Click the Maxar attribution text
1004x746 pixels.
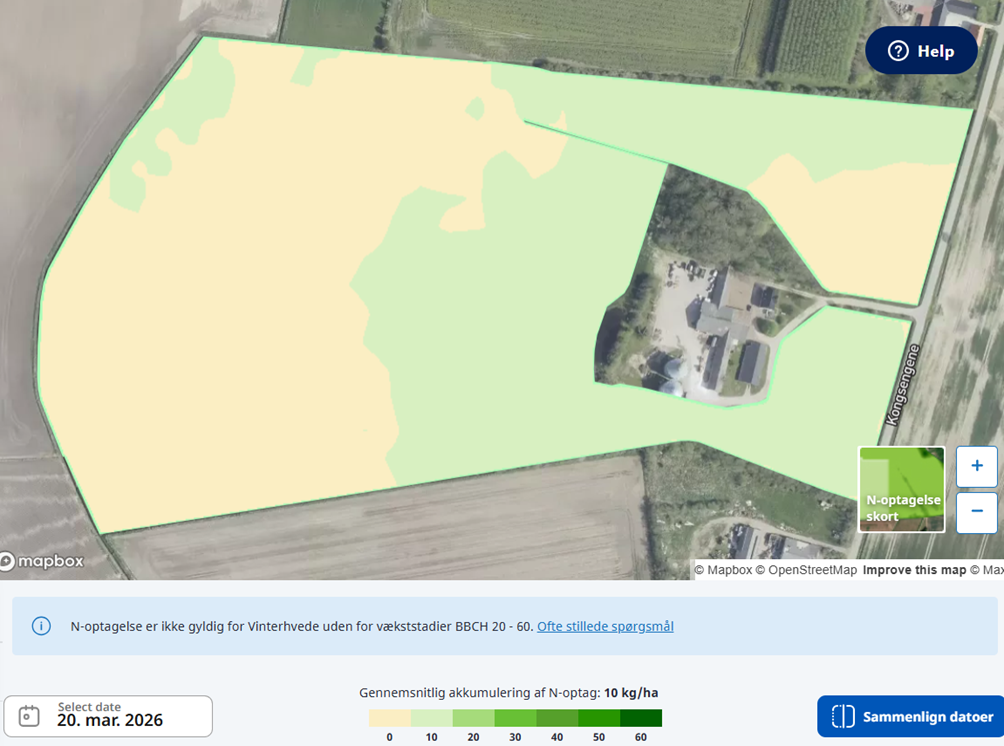988,569
